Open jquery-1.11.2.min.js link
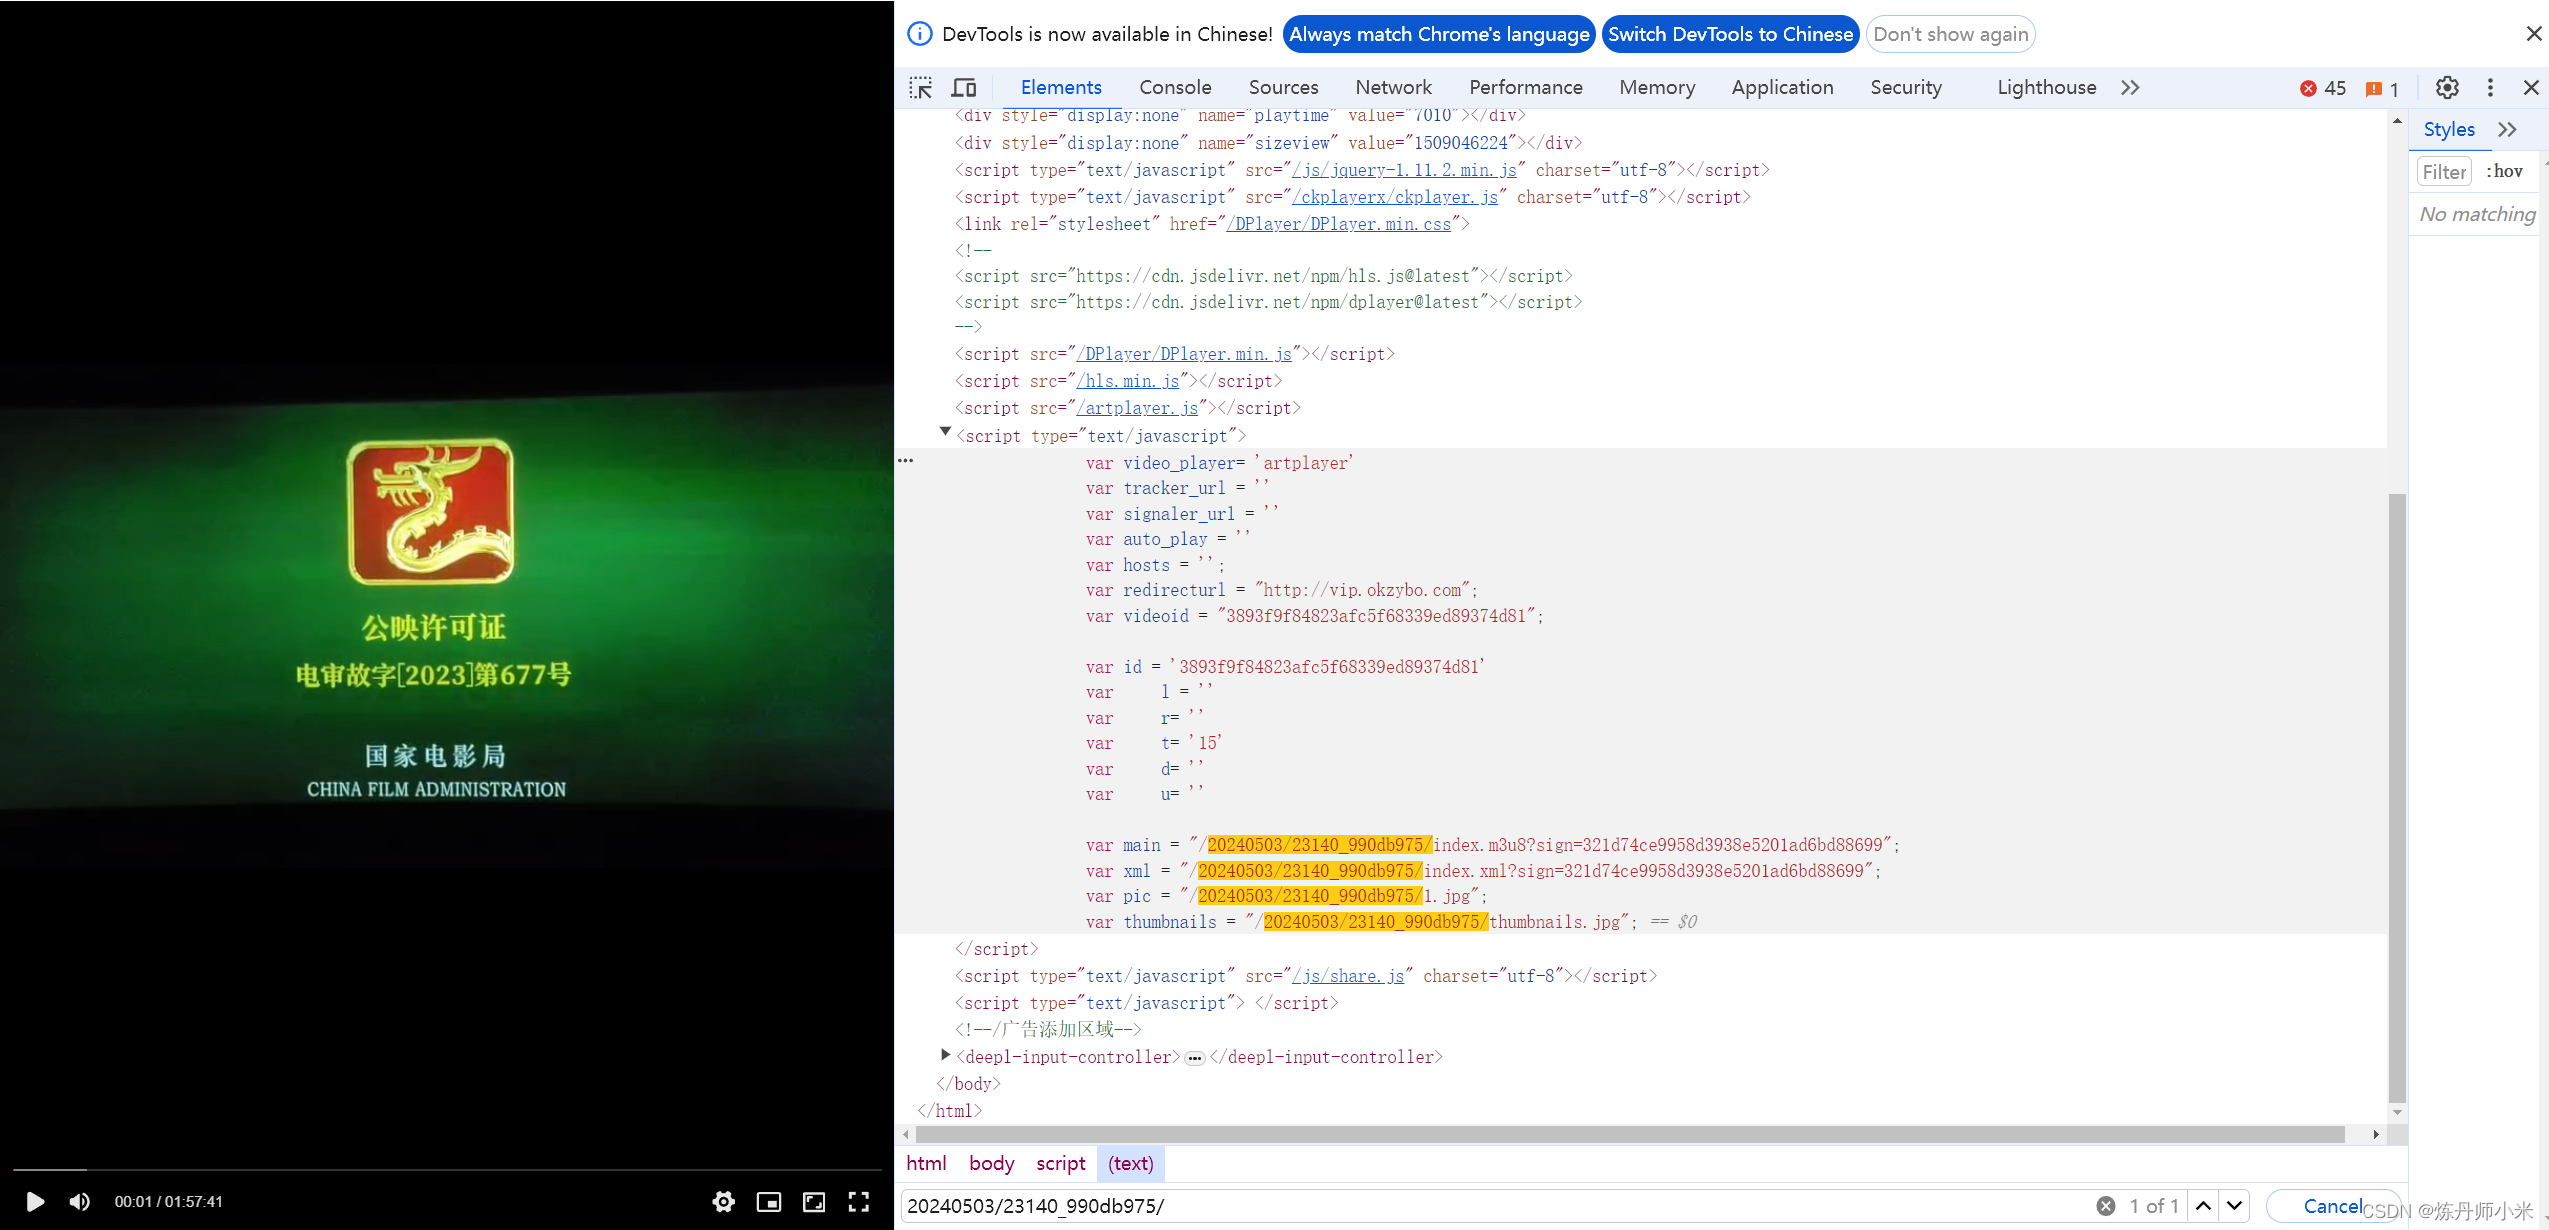The height and width of the screenshot is (1230, 2549). [x=1404, y=170]
